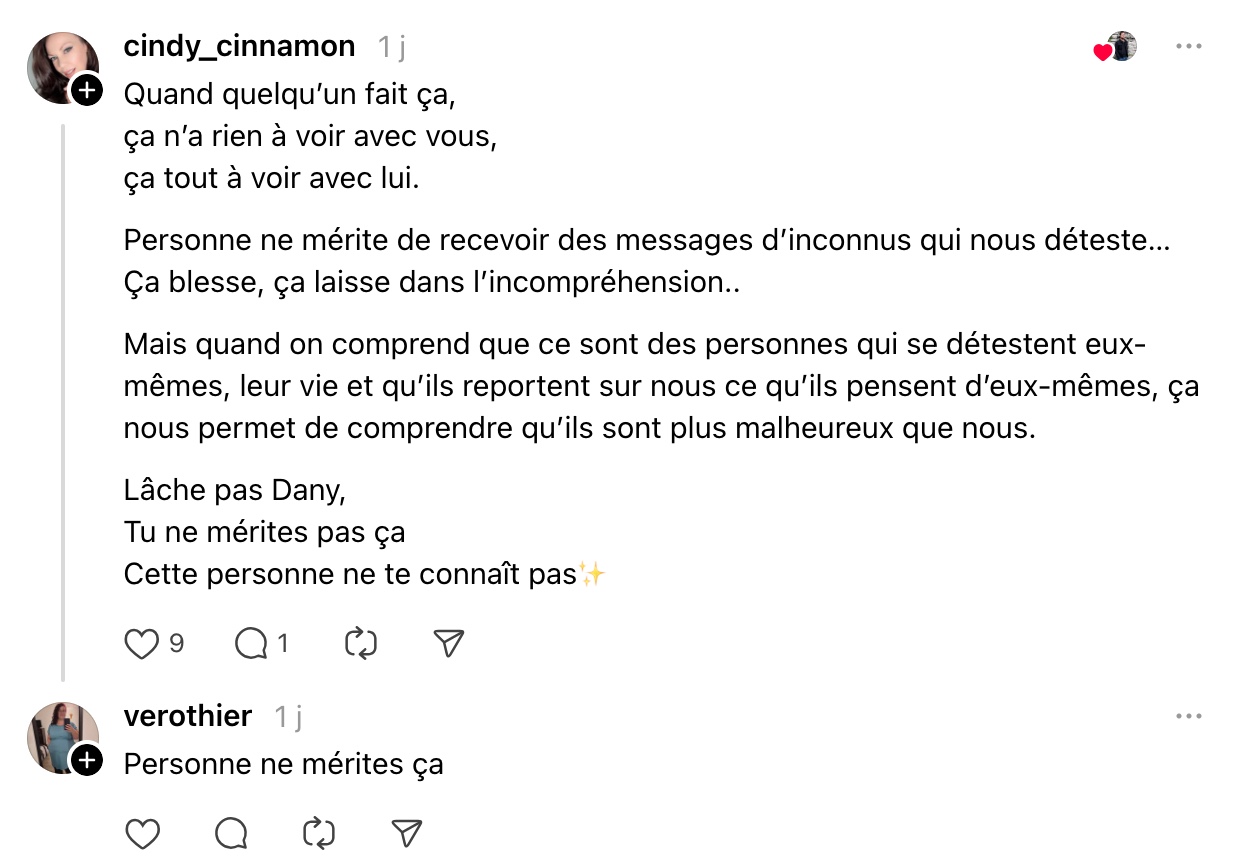Image resolution: width=1242 pixels, height=860 pixels.
Task: Repost verothier's reply
Action: tap(318, 833)
